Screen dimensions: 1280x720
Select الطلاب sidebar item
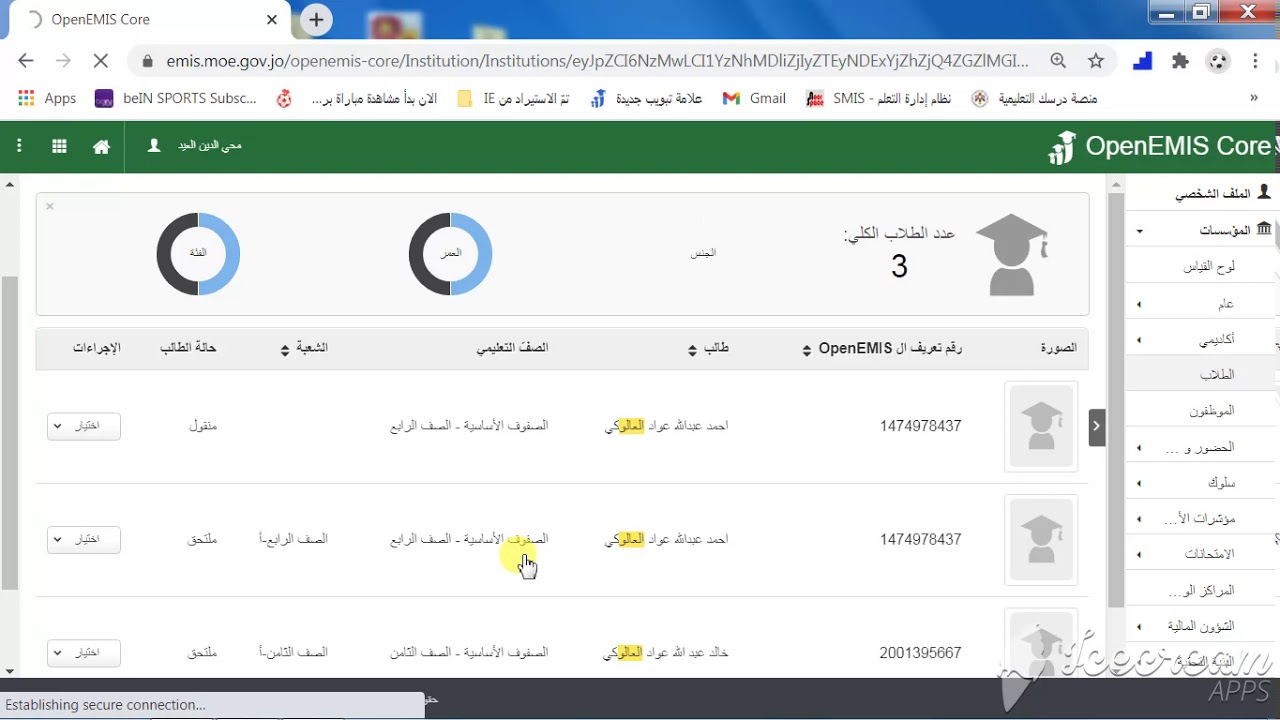point(1201,375)
